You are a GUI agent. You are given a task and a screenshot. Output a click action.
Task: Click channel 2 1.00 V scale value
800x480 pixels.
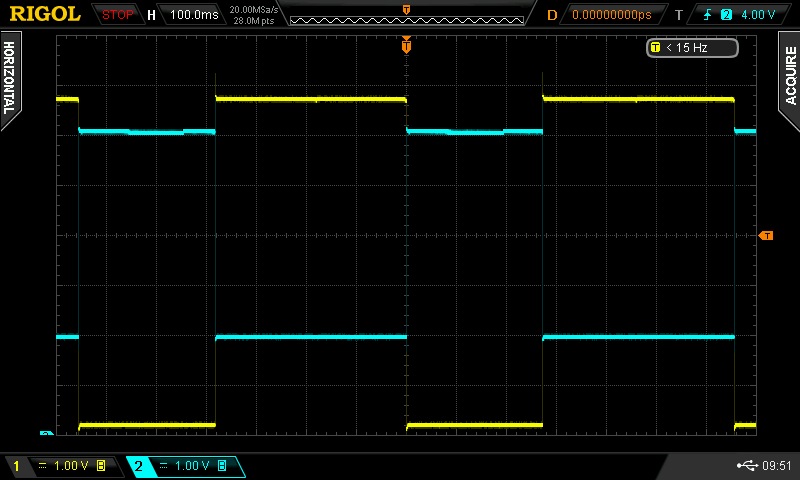point(190,466)
